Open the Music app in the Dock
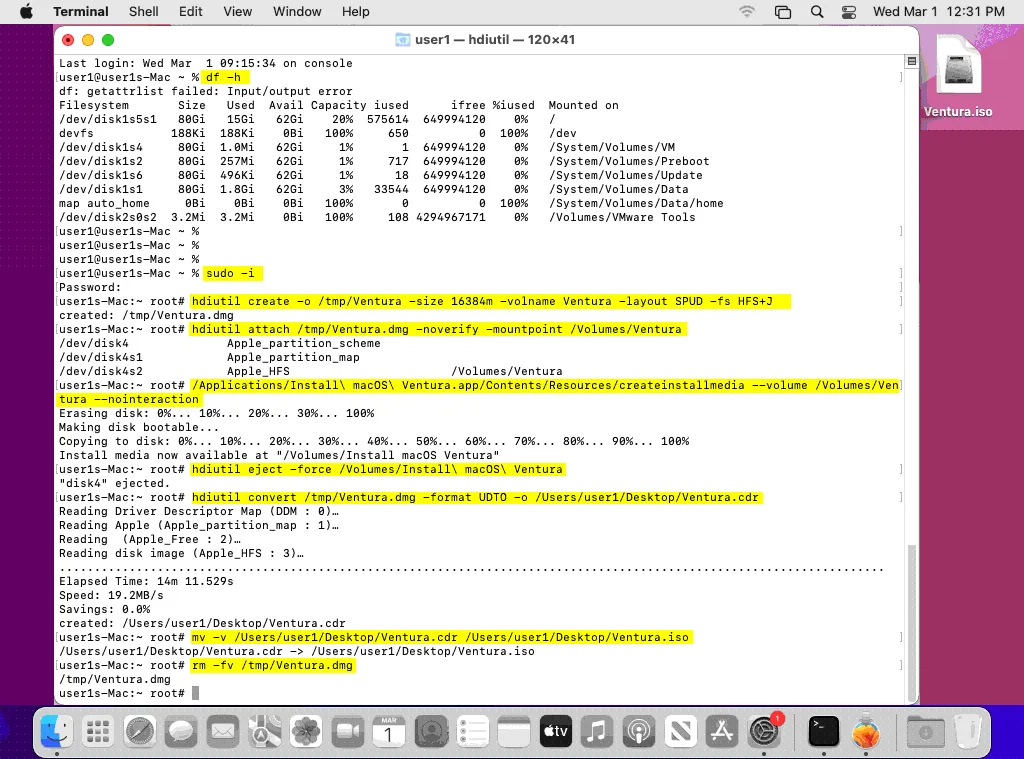1024x759 pixels. pos(597,732)
